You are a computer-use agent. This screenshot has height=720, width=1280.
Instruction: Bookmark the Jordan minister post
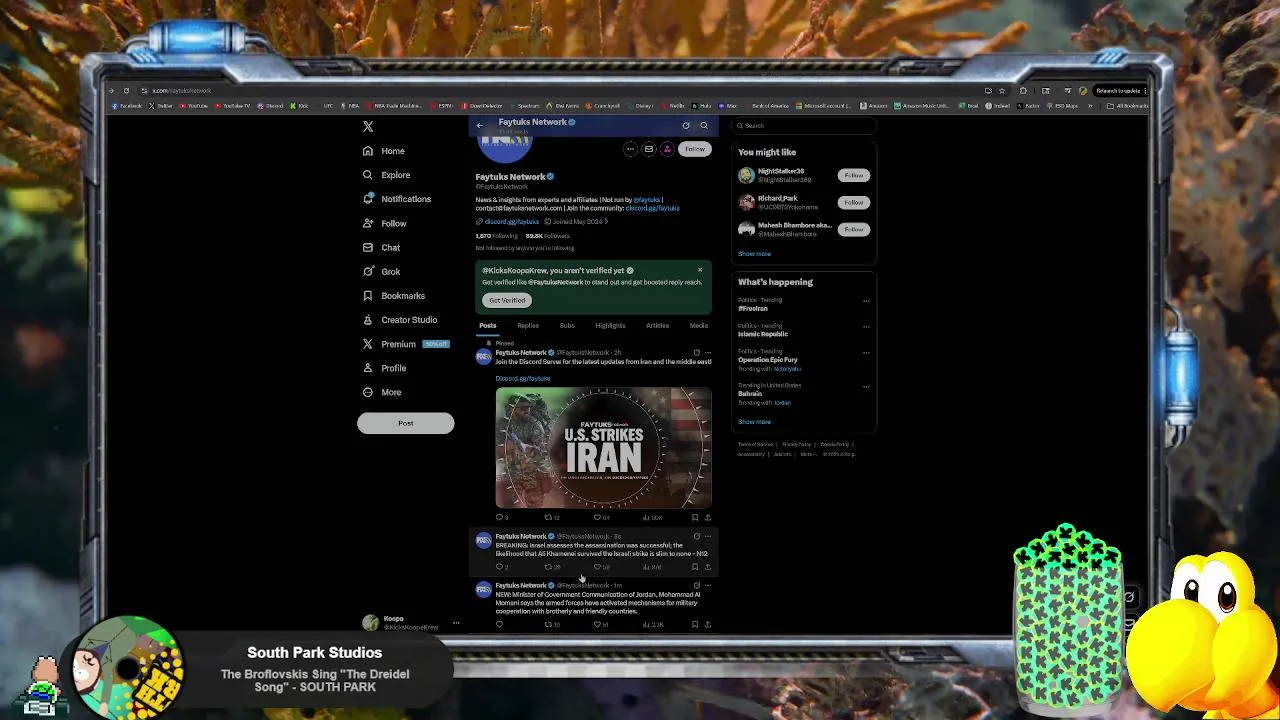(x=695, y=625)
